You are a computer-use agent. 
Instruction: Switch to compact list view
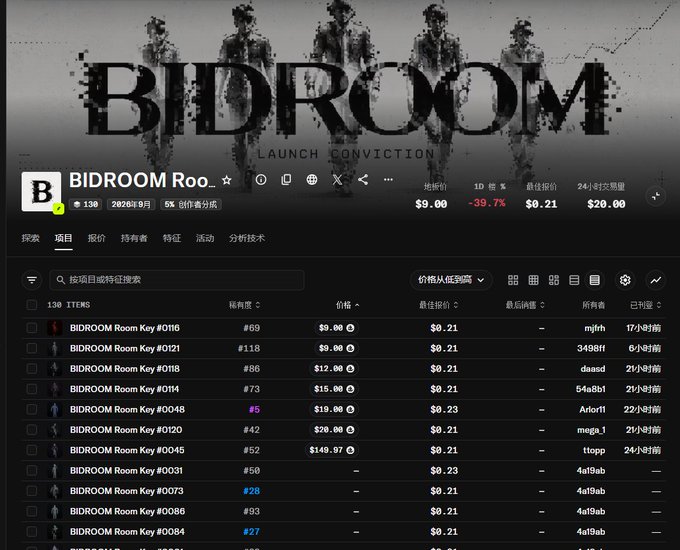point(574,280)
